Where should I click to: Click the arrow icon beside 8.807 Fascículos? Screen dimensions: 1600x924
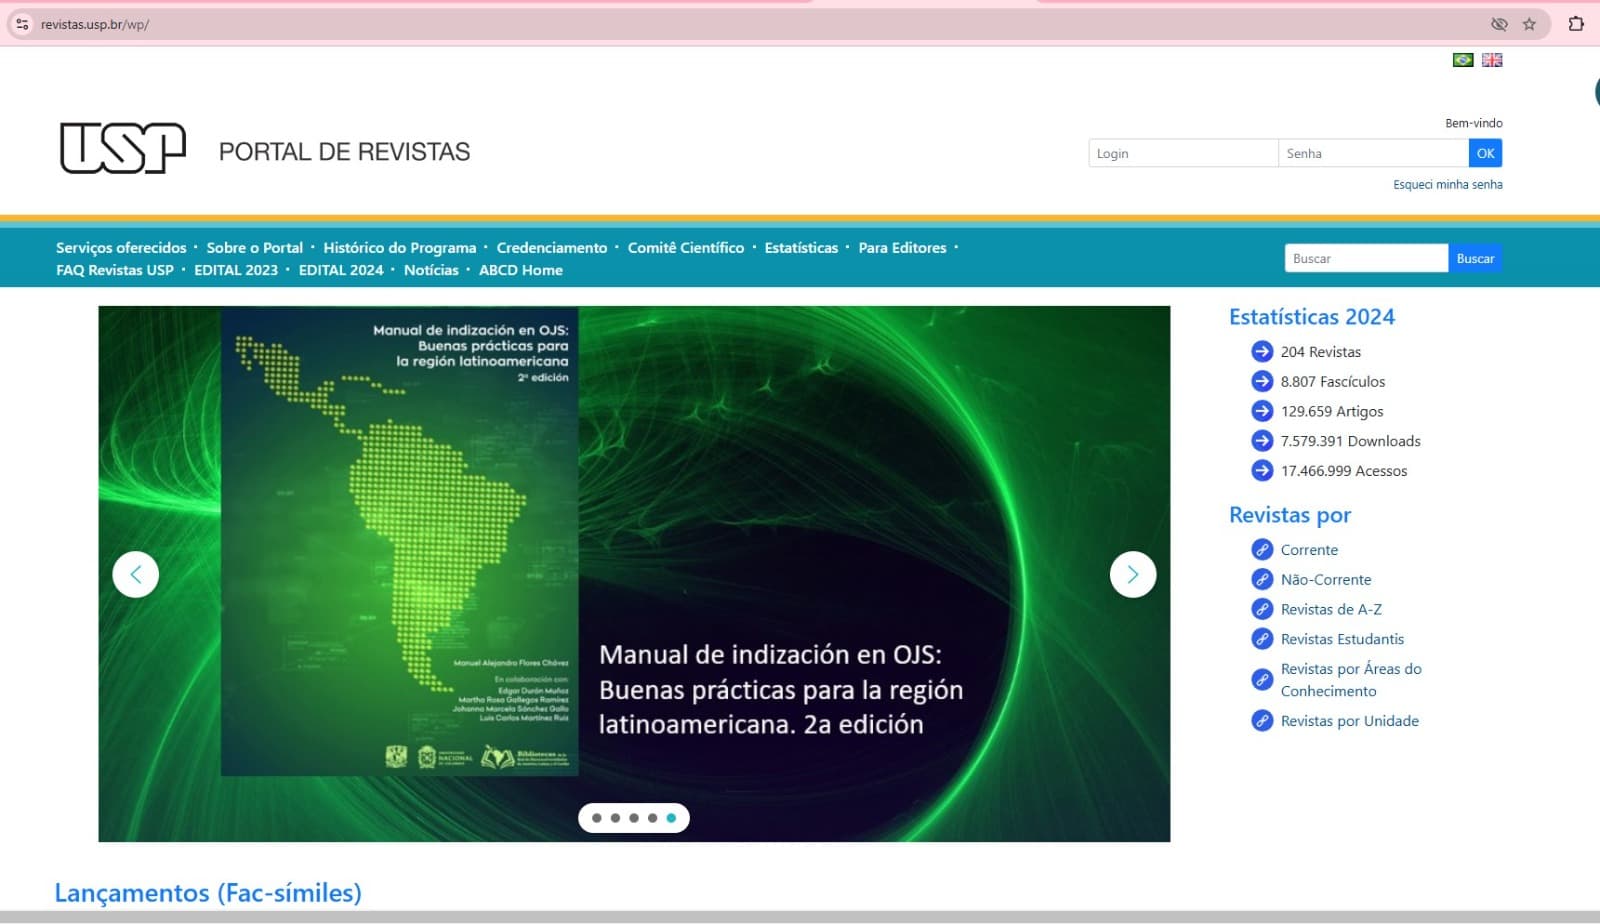coord(1262,381)
